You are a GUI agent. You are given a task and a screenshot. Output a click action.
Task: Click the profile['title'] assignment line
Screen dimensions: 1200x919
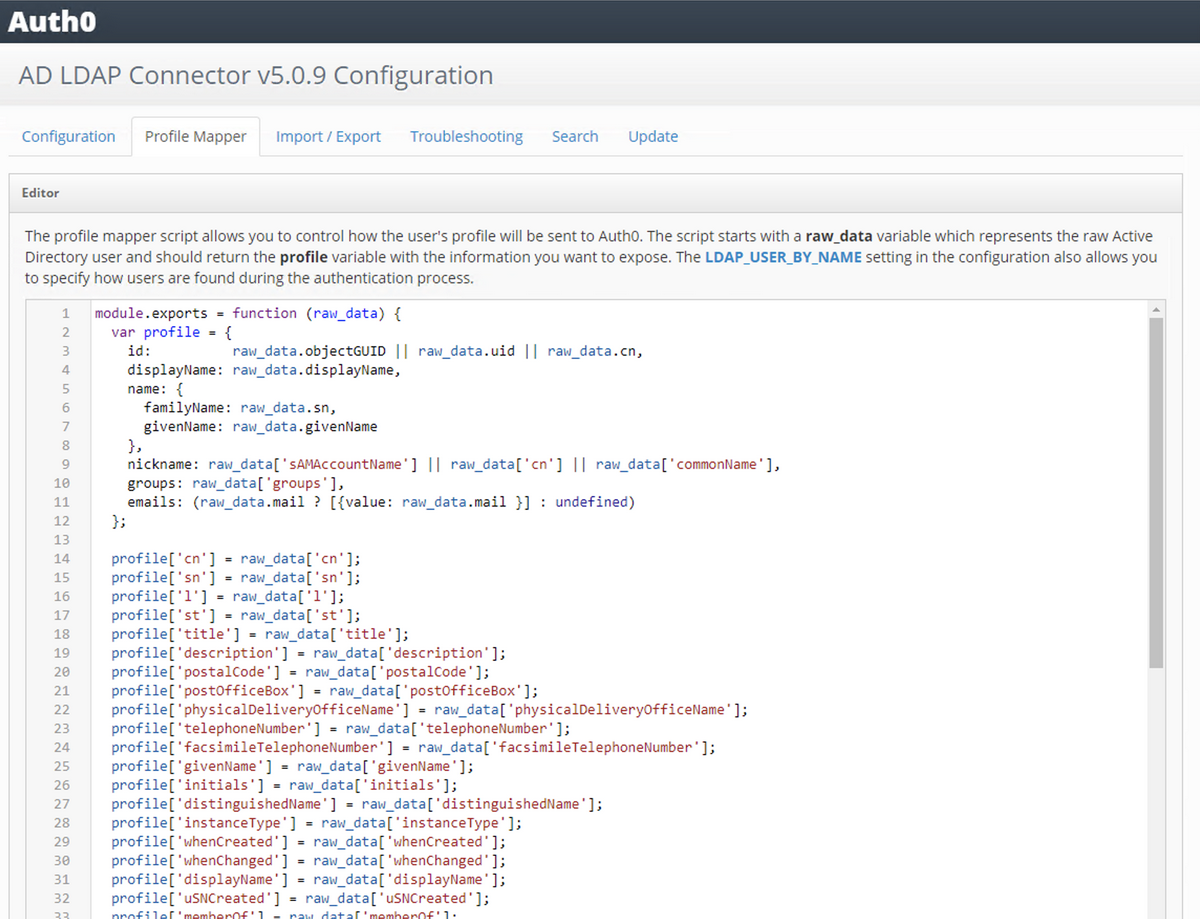coord(260,634)
